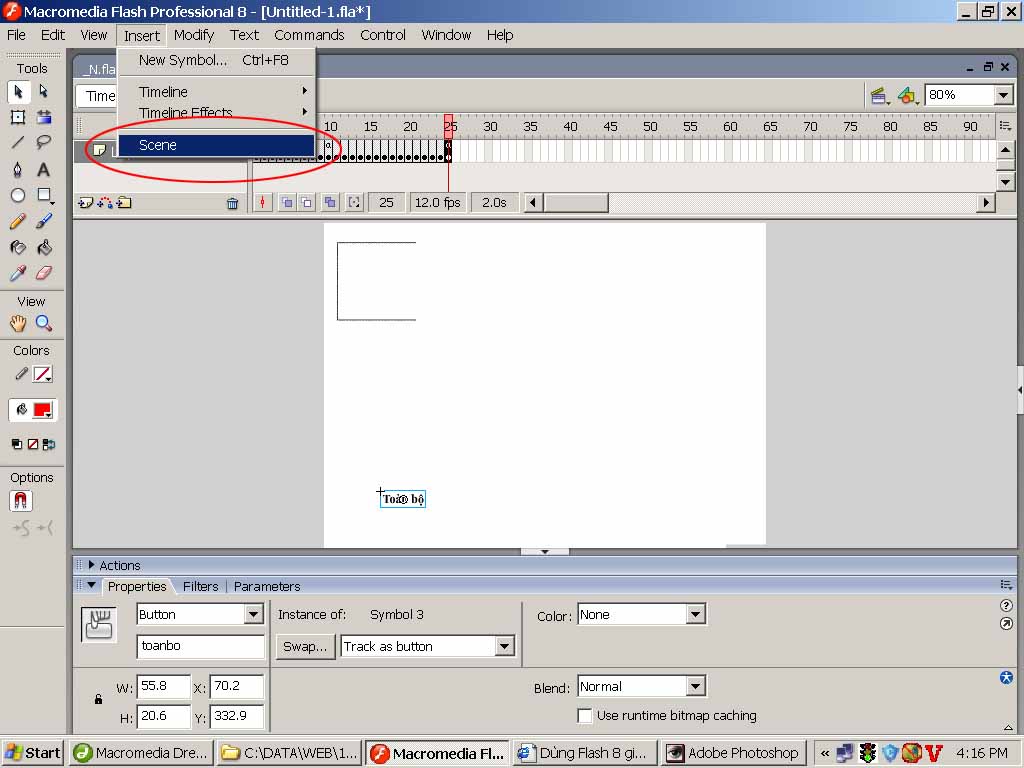The height and width of the screenshot is (768, 1024).
Task: Click the Edit Multiple Frames icon
Action: pos(330,202)
